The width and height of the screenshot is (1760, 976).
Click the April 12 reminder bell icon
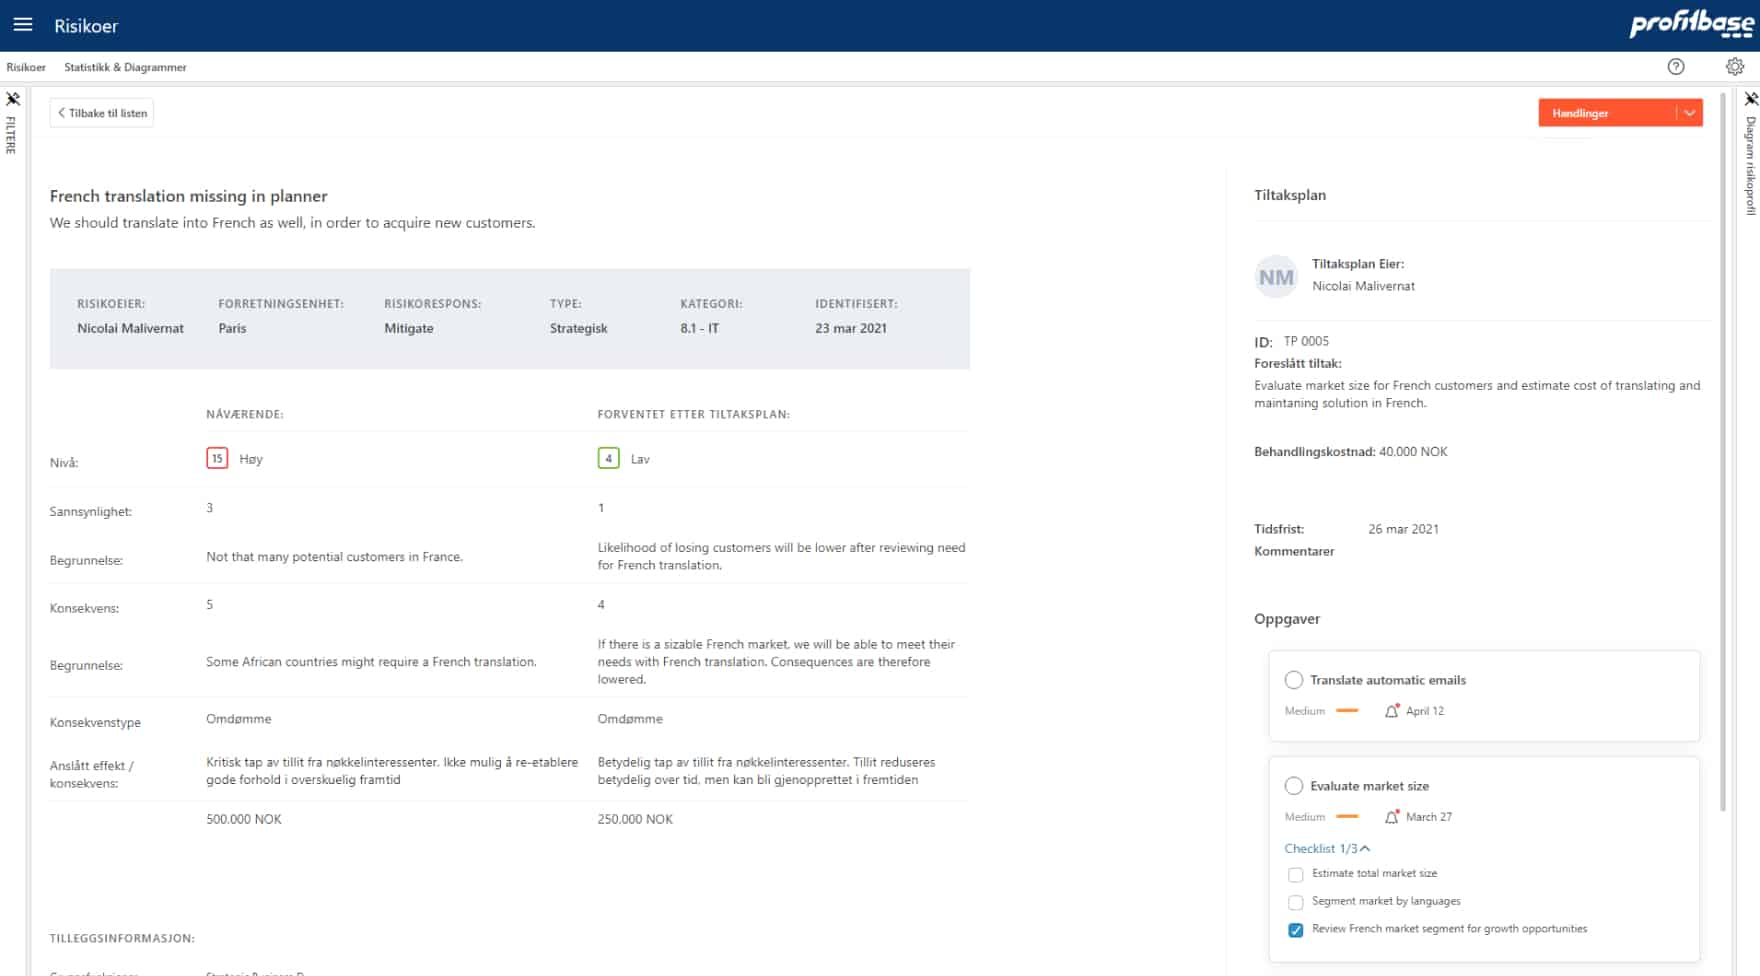point(1391,711)
